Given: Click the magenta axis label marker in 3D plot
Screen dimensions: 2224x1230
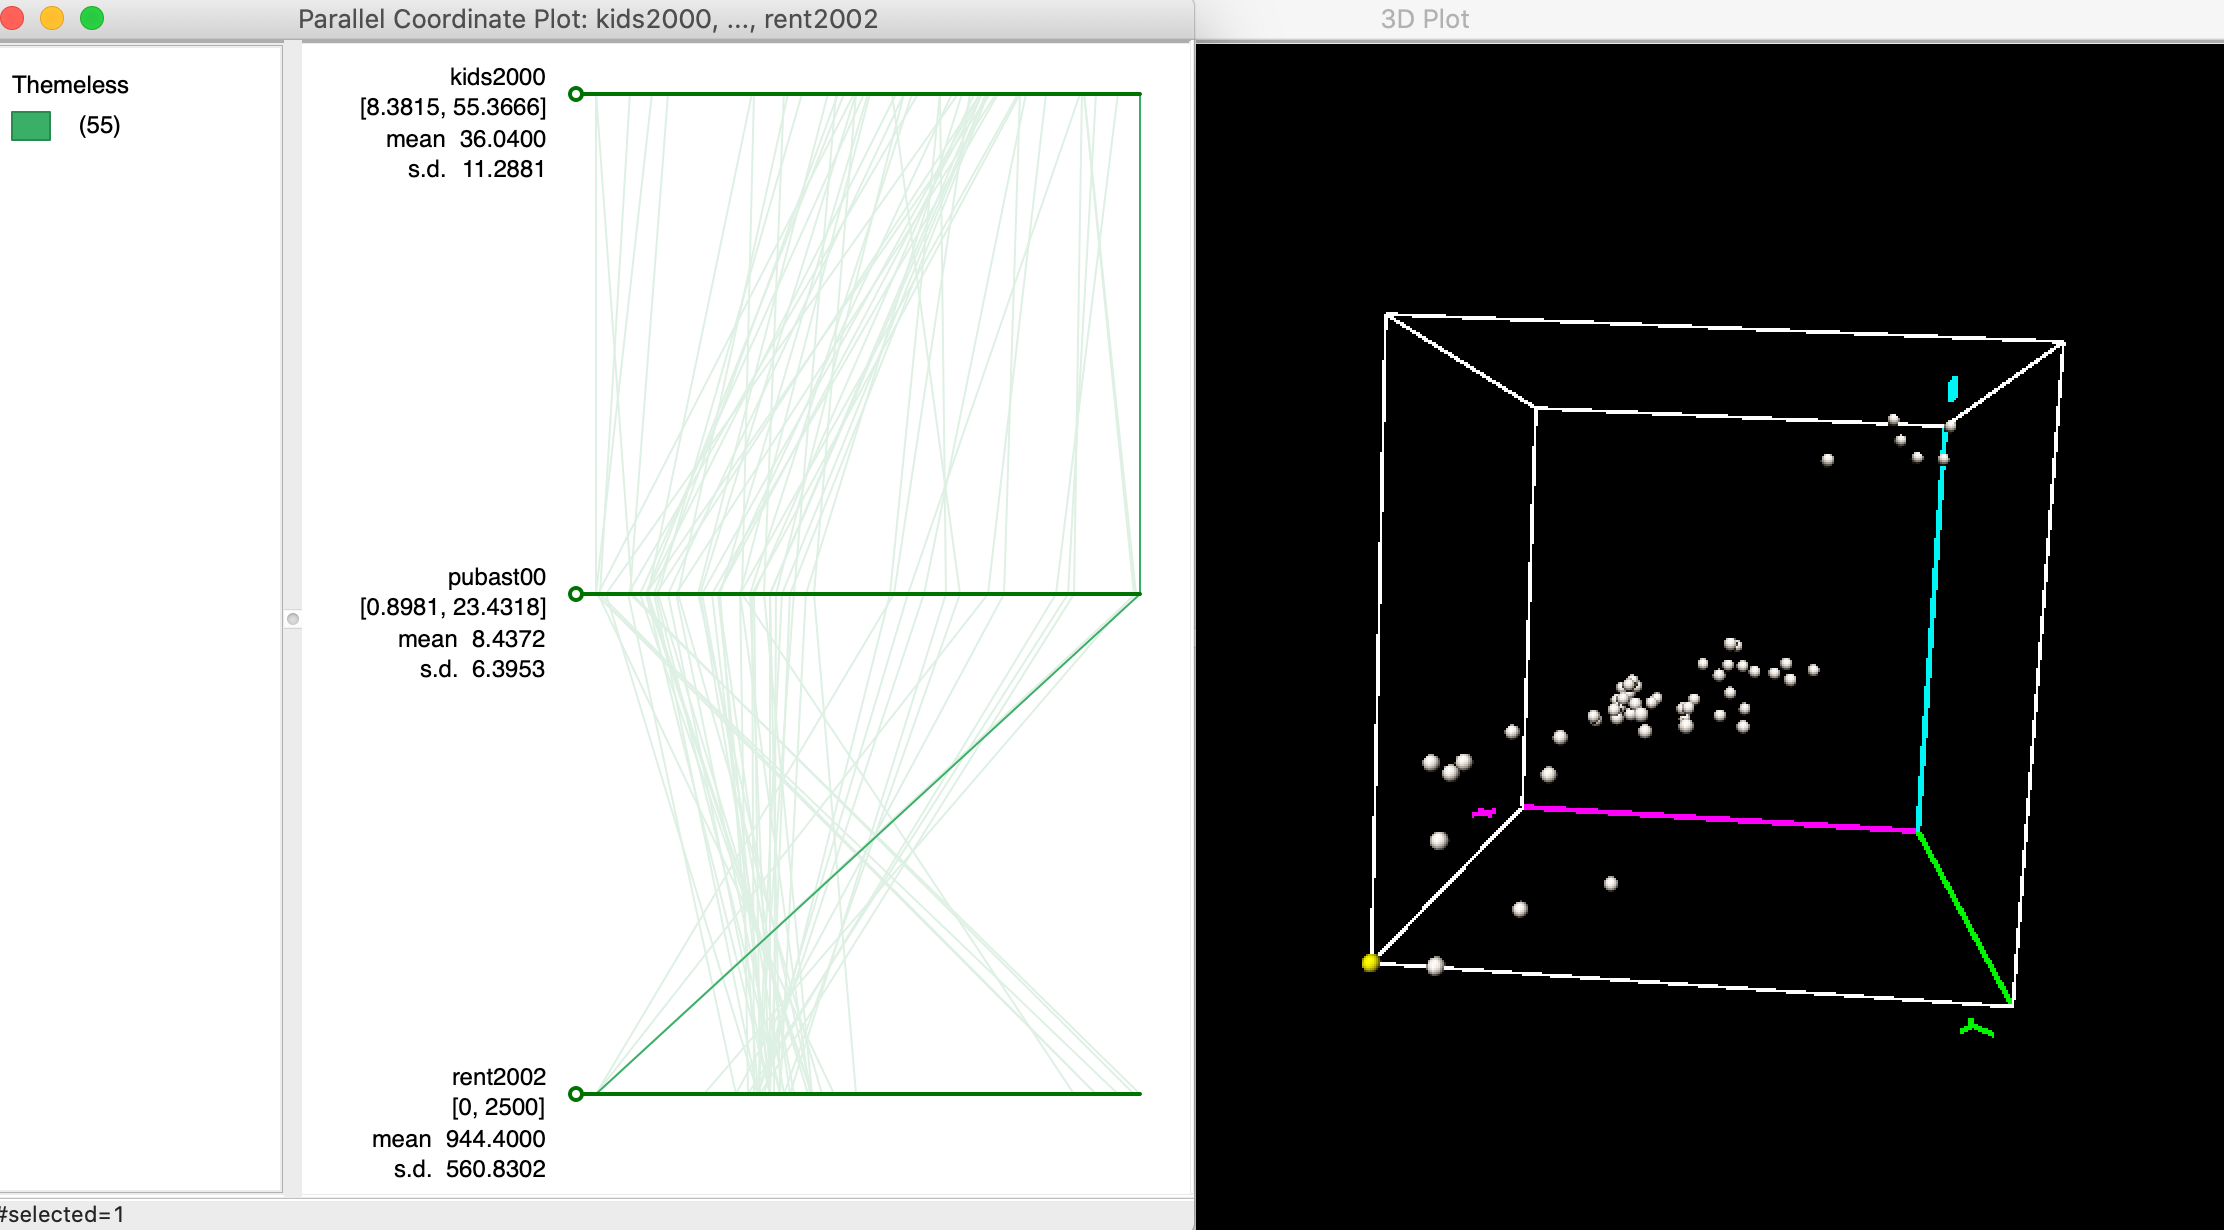Looking at the screenshot, I should 1484,813.
